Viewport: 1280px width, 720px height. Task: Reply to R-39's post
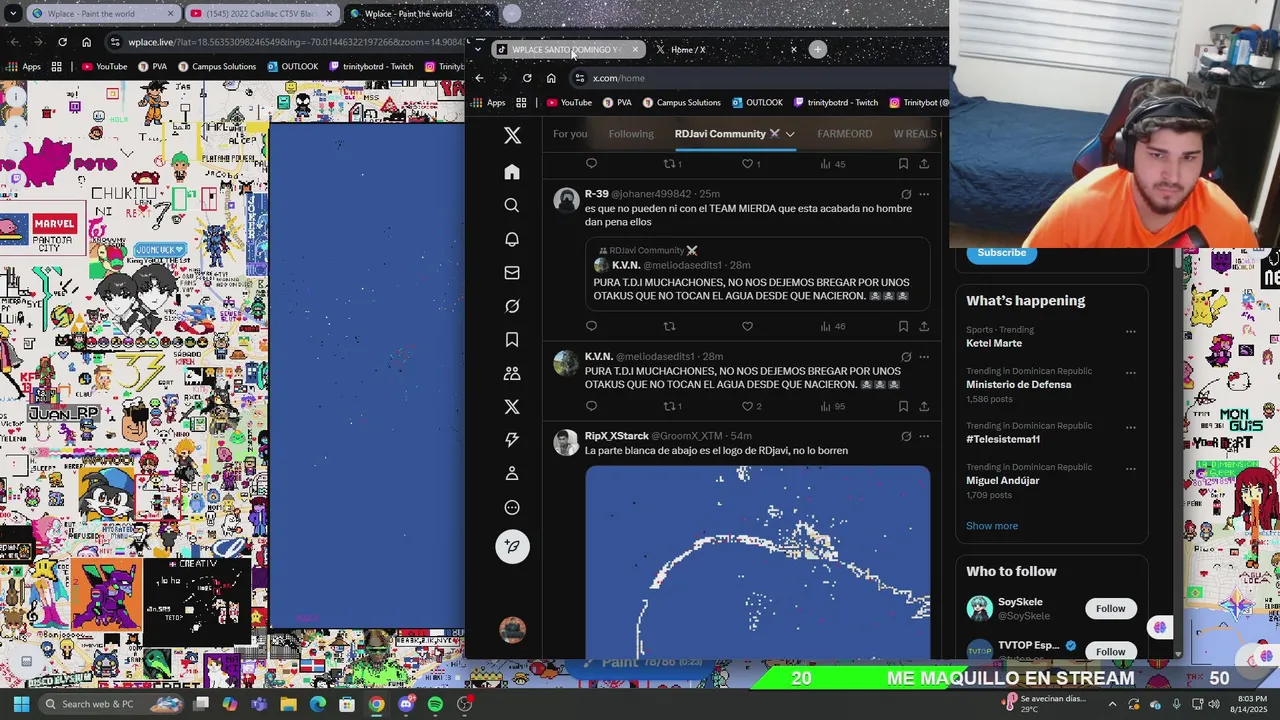[x=591, y=326]
